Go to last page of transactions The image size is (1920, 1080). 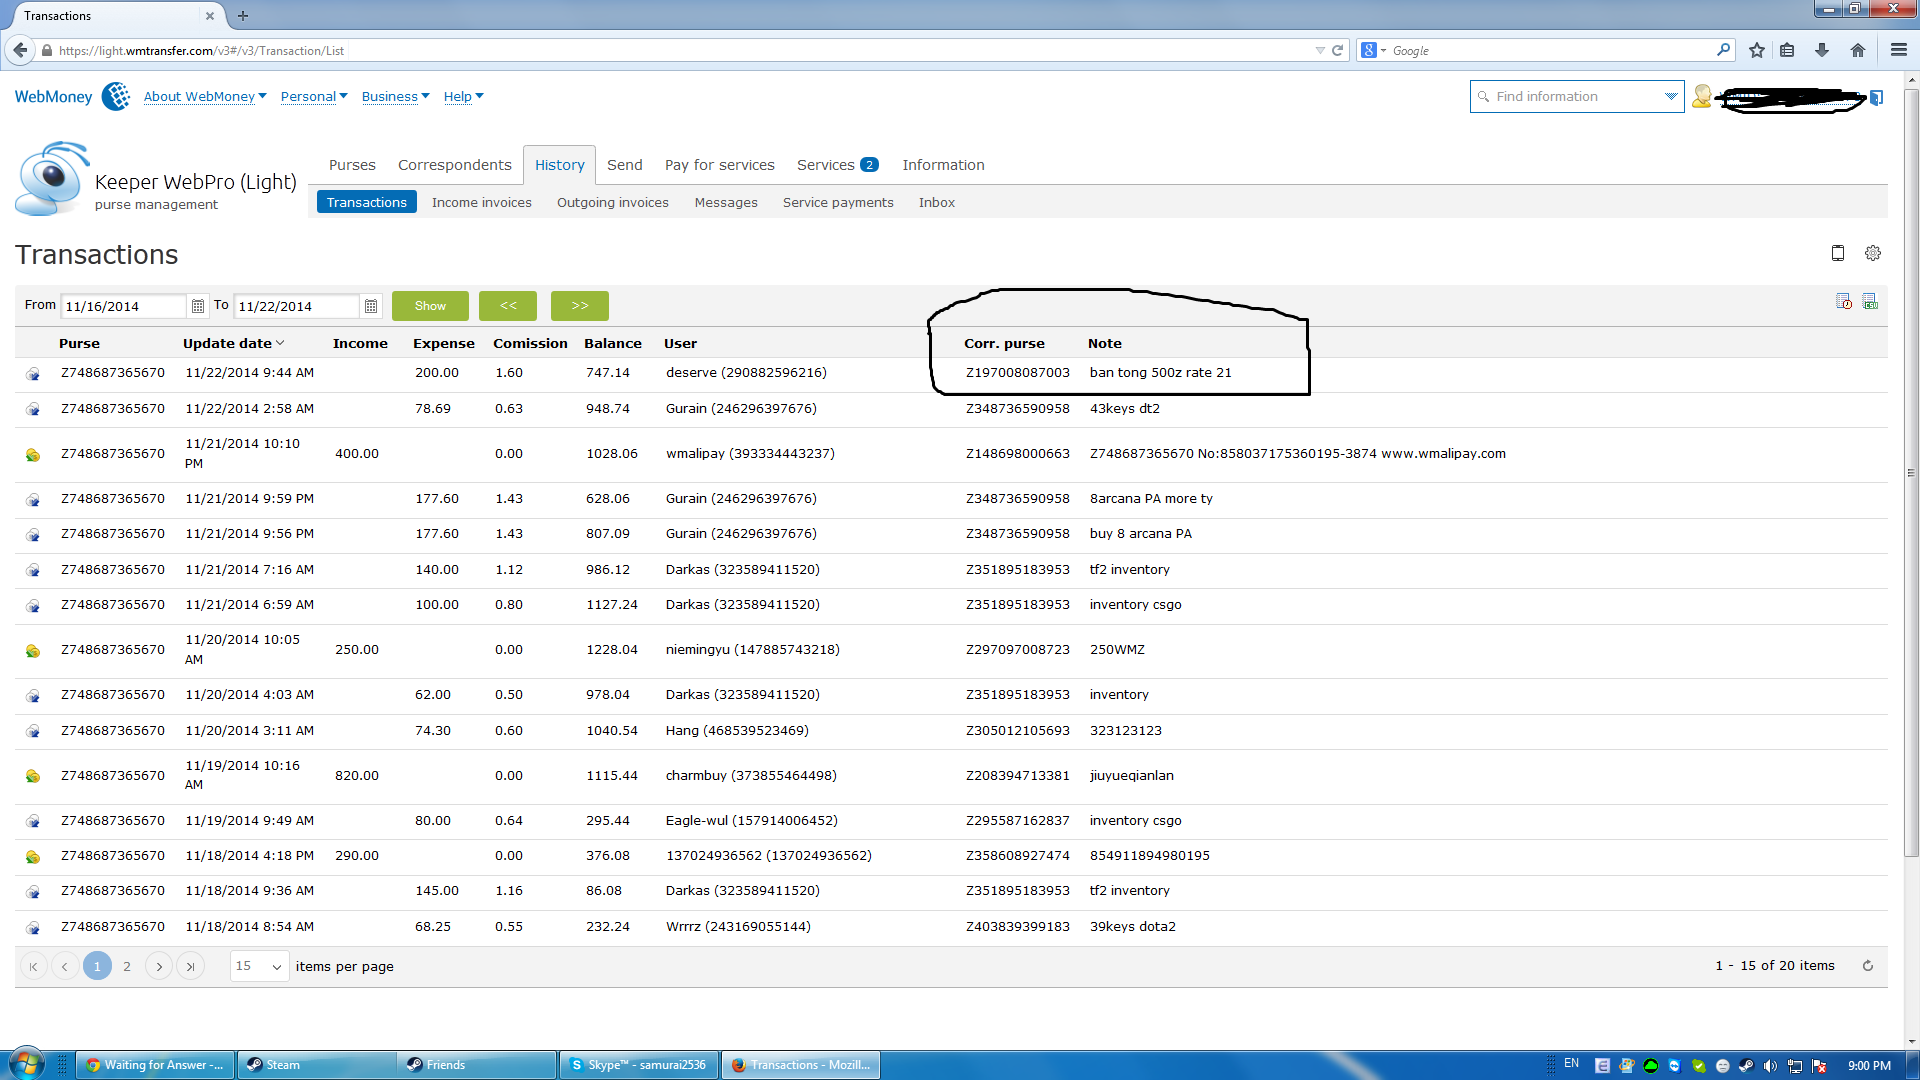190,966
